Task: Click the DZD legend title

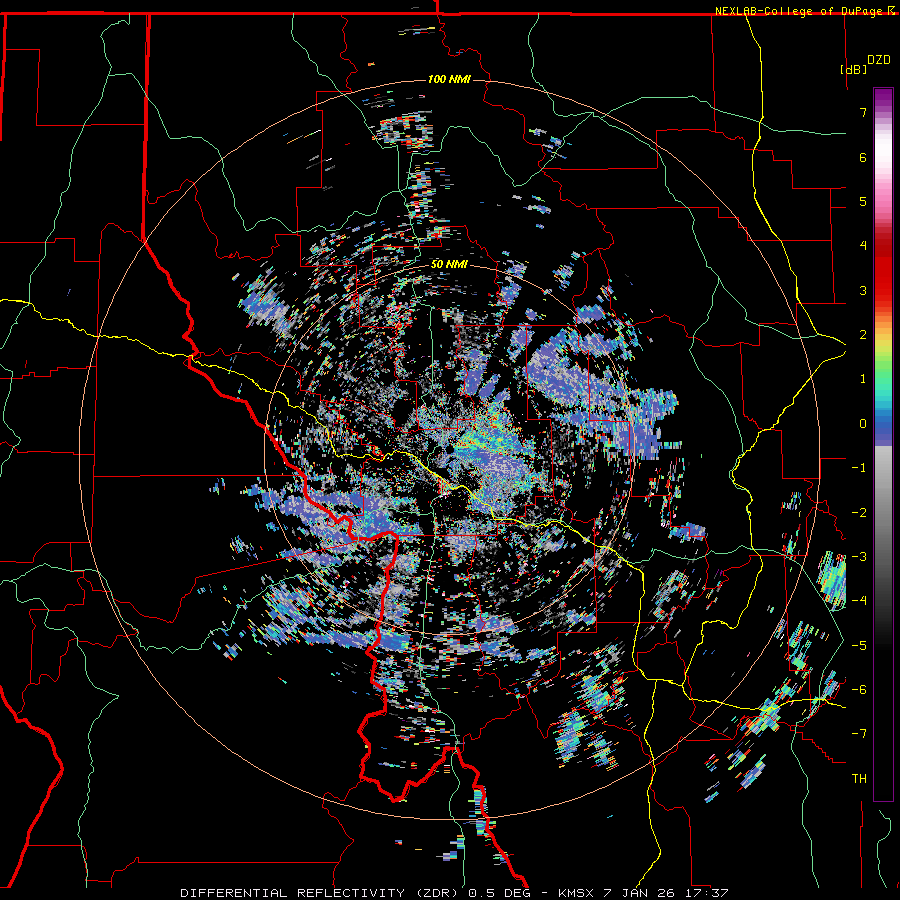Action: point(879,60)
